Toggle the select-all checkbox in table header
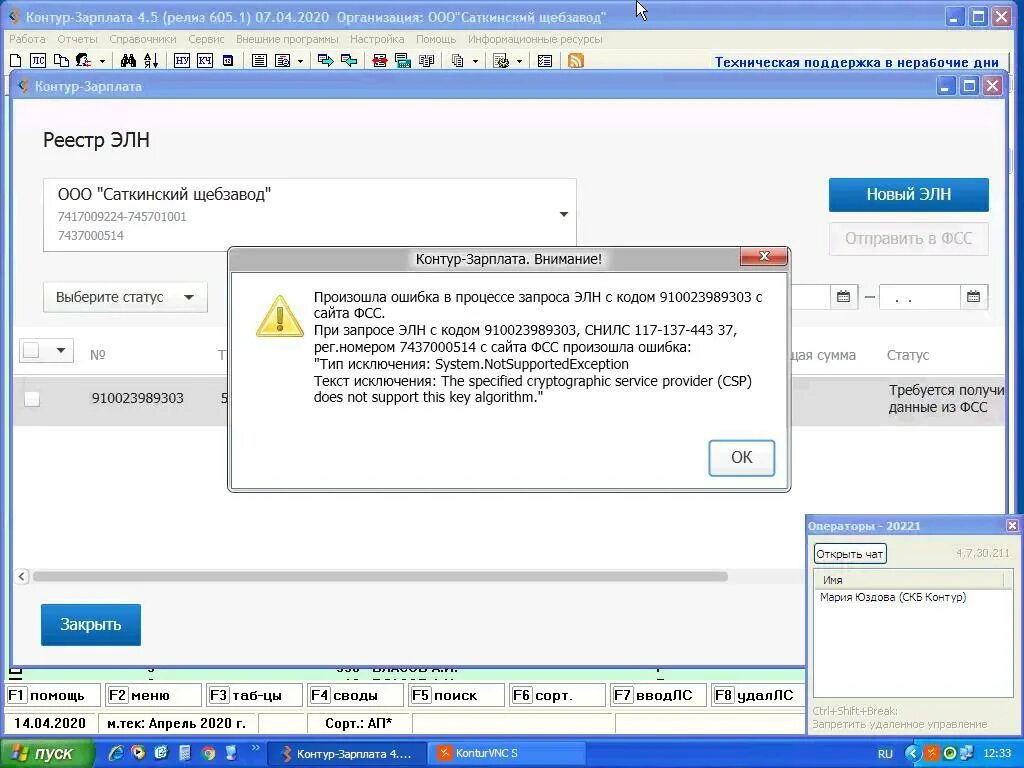The image size is (1024, 768). (x=31, y=351)
